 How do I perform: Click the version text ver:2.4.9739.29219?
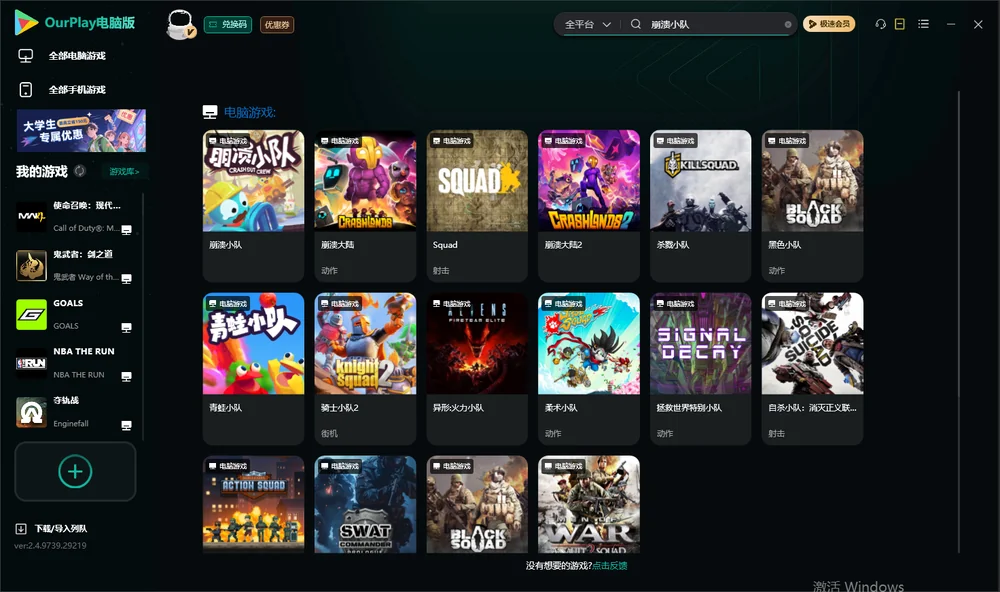50,545
